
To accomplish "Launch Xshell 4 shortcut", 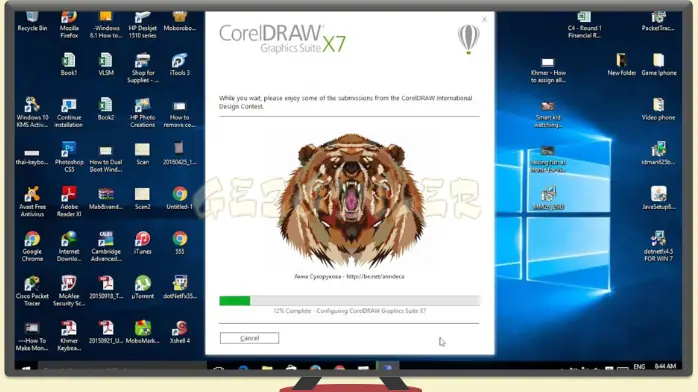I will 180,332.
